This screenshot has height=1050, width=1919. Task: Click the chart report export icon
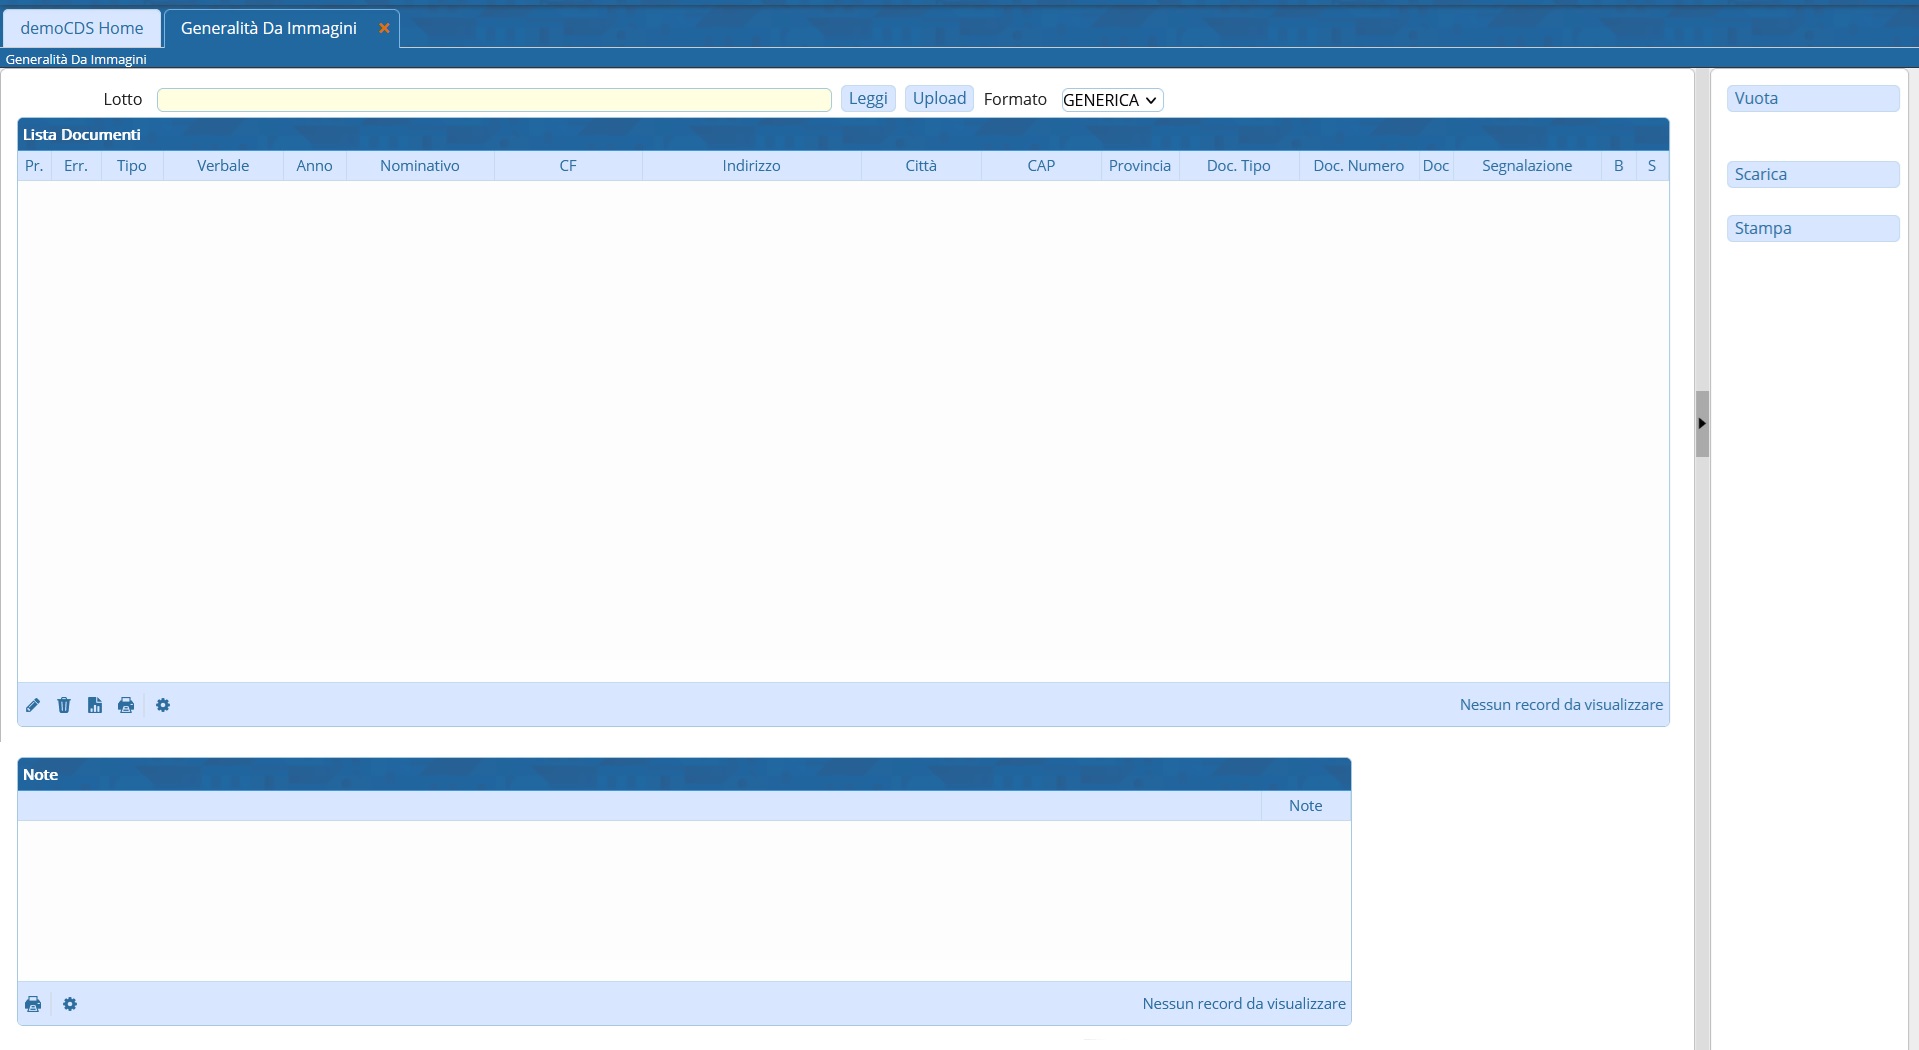pyautogui.click(x=95, y=705)
